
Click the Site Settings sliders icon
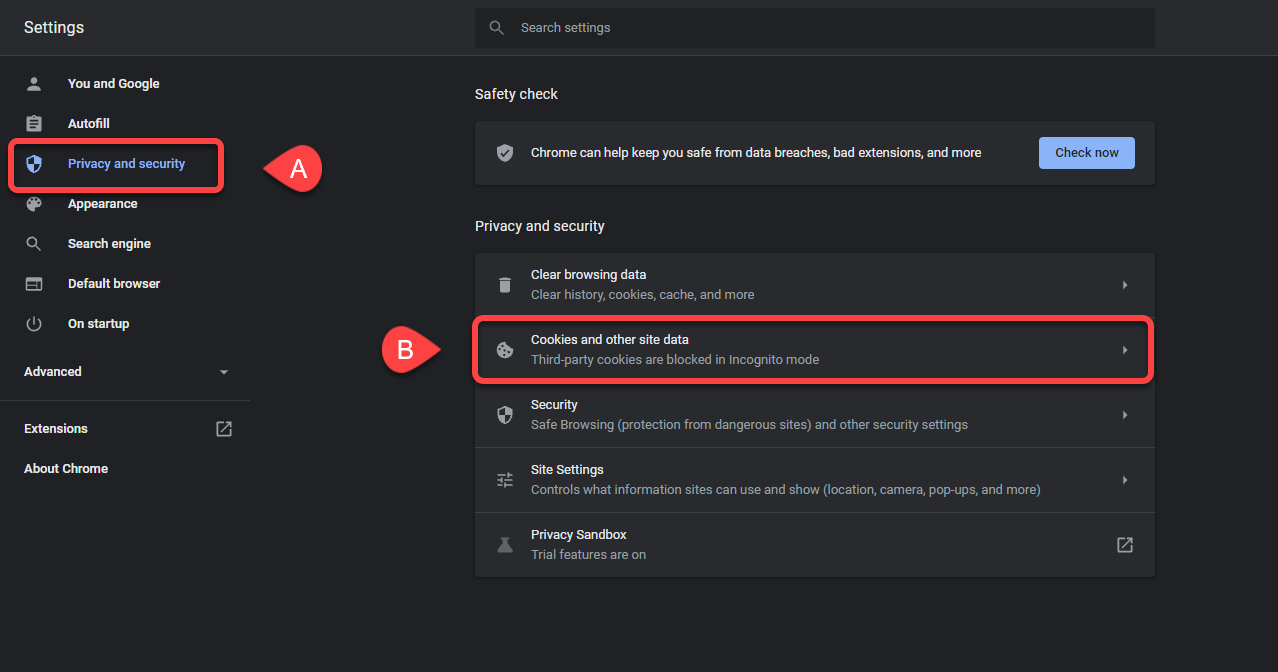[505, 480]
